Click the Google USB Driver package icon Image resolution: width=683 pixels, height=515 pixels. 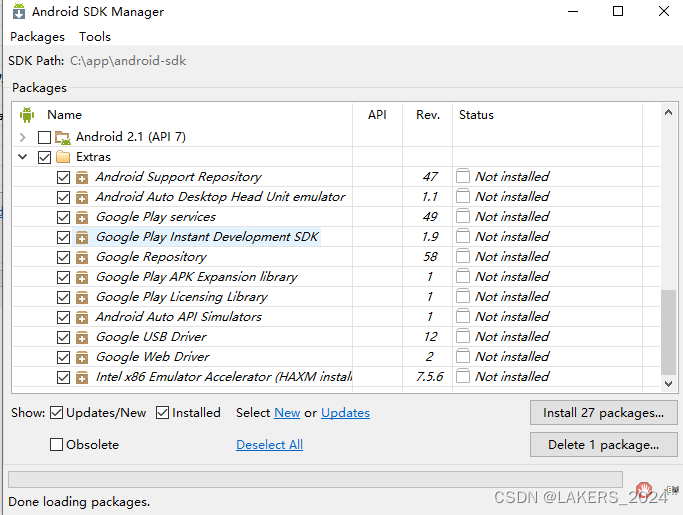pos(82,337)
